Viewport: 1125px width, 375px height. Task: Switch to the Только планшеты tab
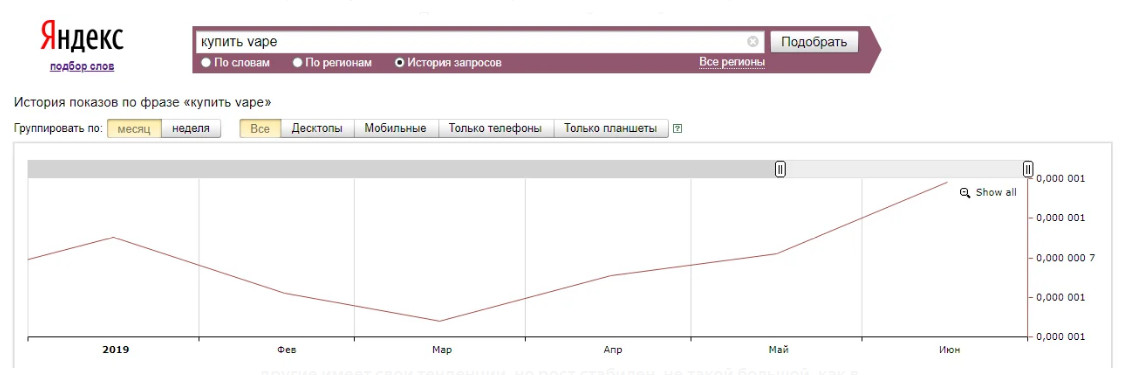611,129
